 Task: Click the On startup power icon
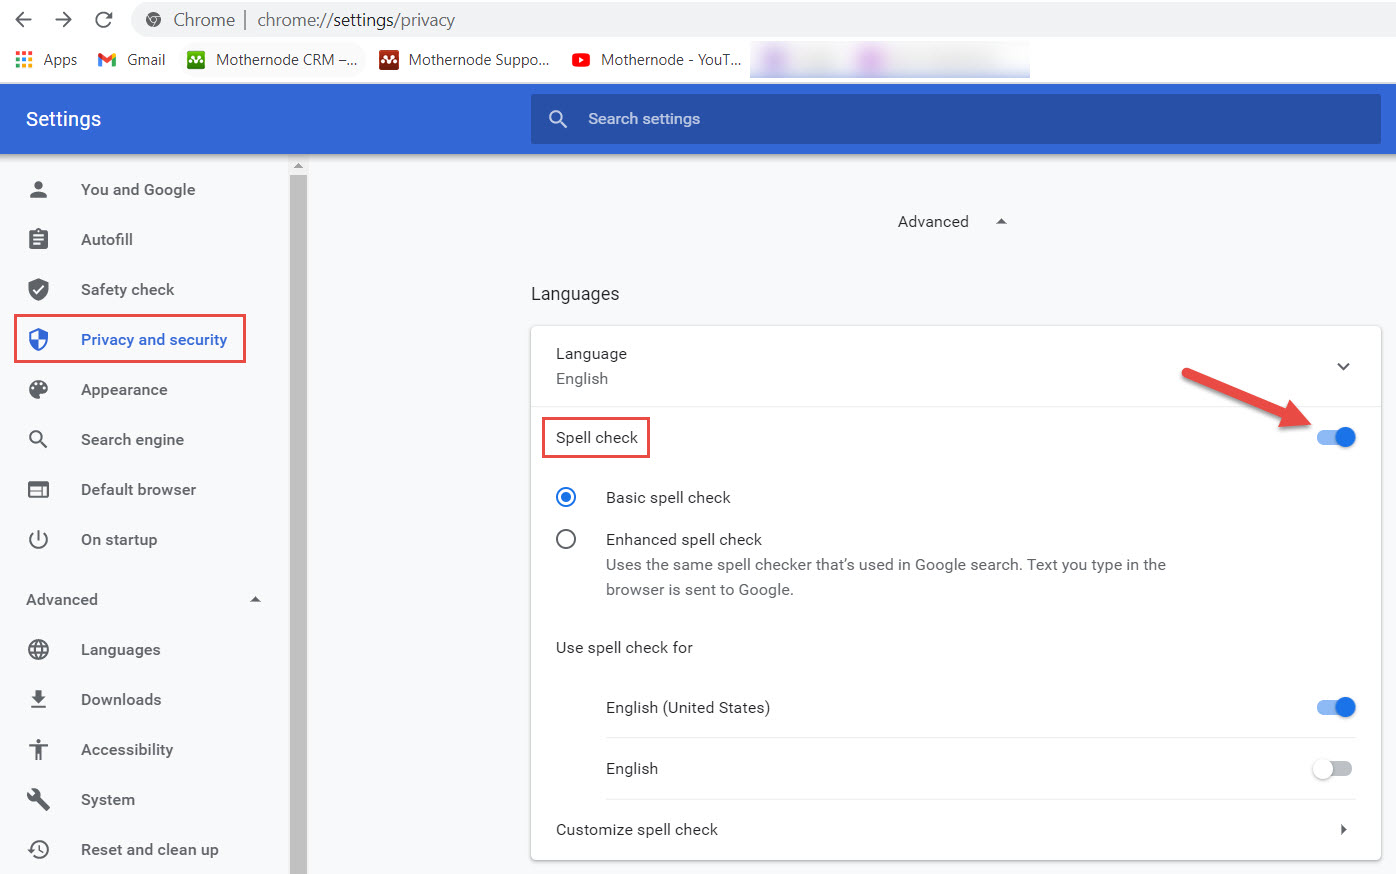38,539
